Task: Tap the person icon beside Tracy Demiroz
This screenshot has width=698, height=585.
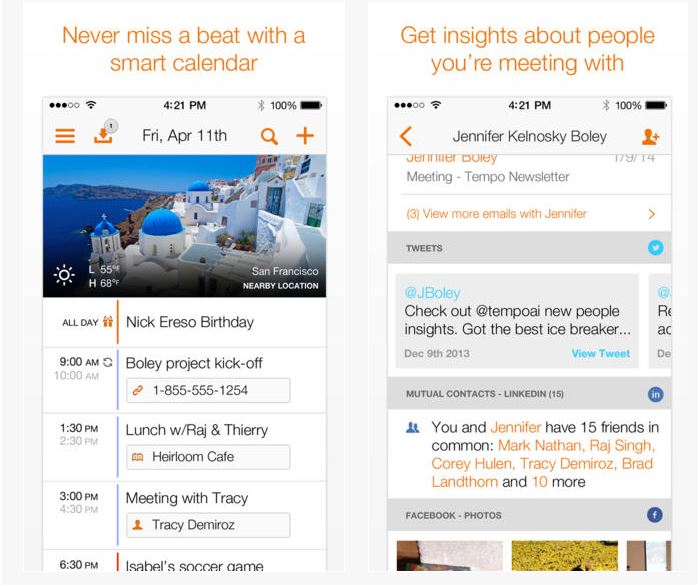Action: tap(138, 525)
